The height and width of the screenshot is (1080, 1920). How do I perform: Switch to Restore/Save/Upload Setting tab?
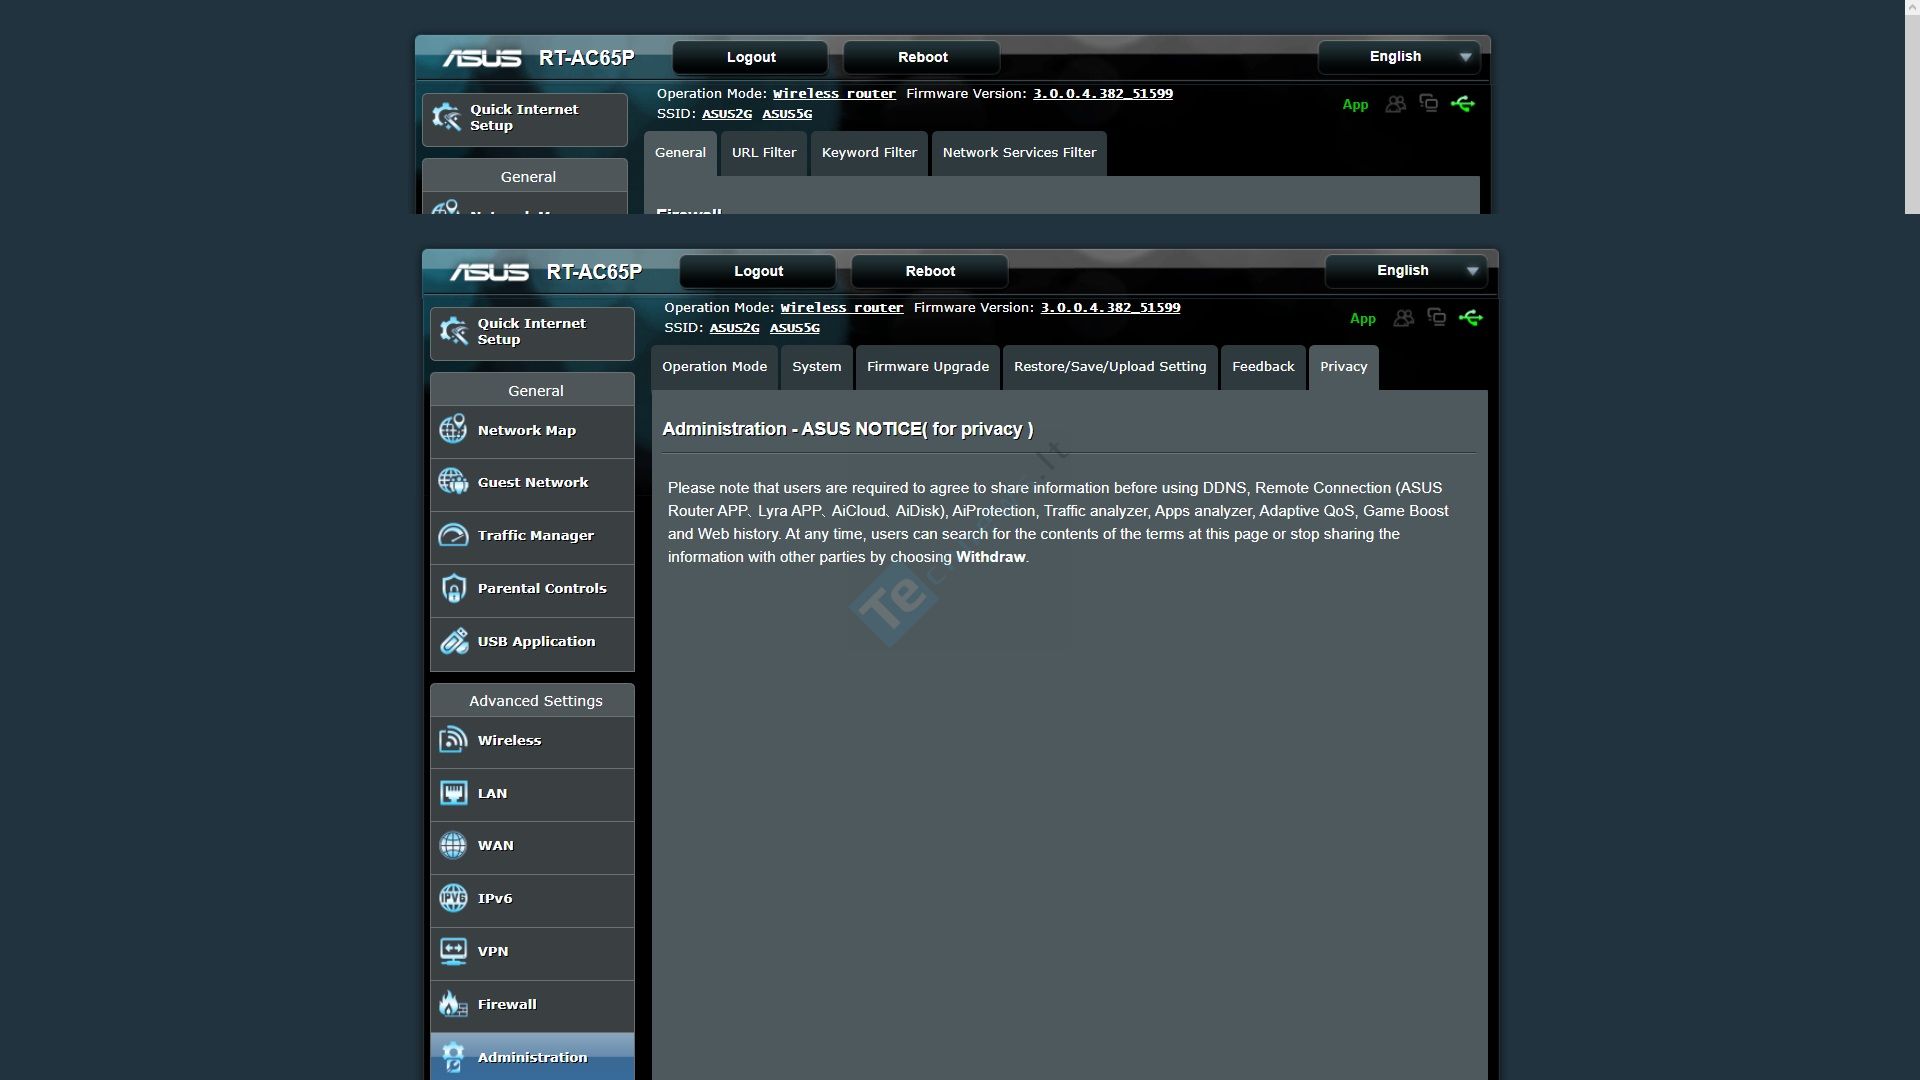[1110, 367]
